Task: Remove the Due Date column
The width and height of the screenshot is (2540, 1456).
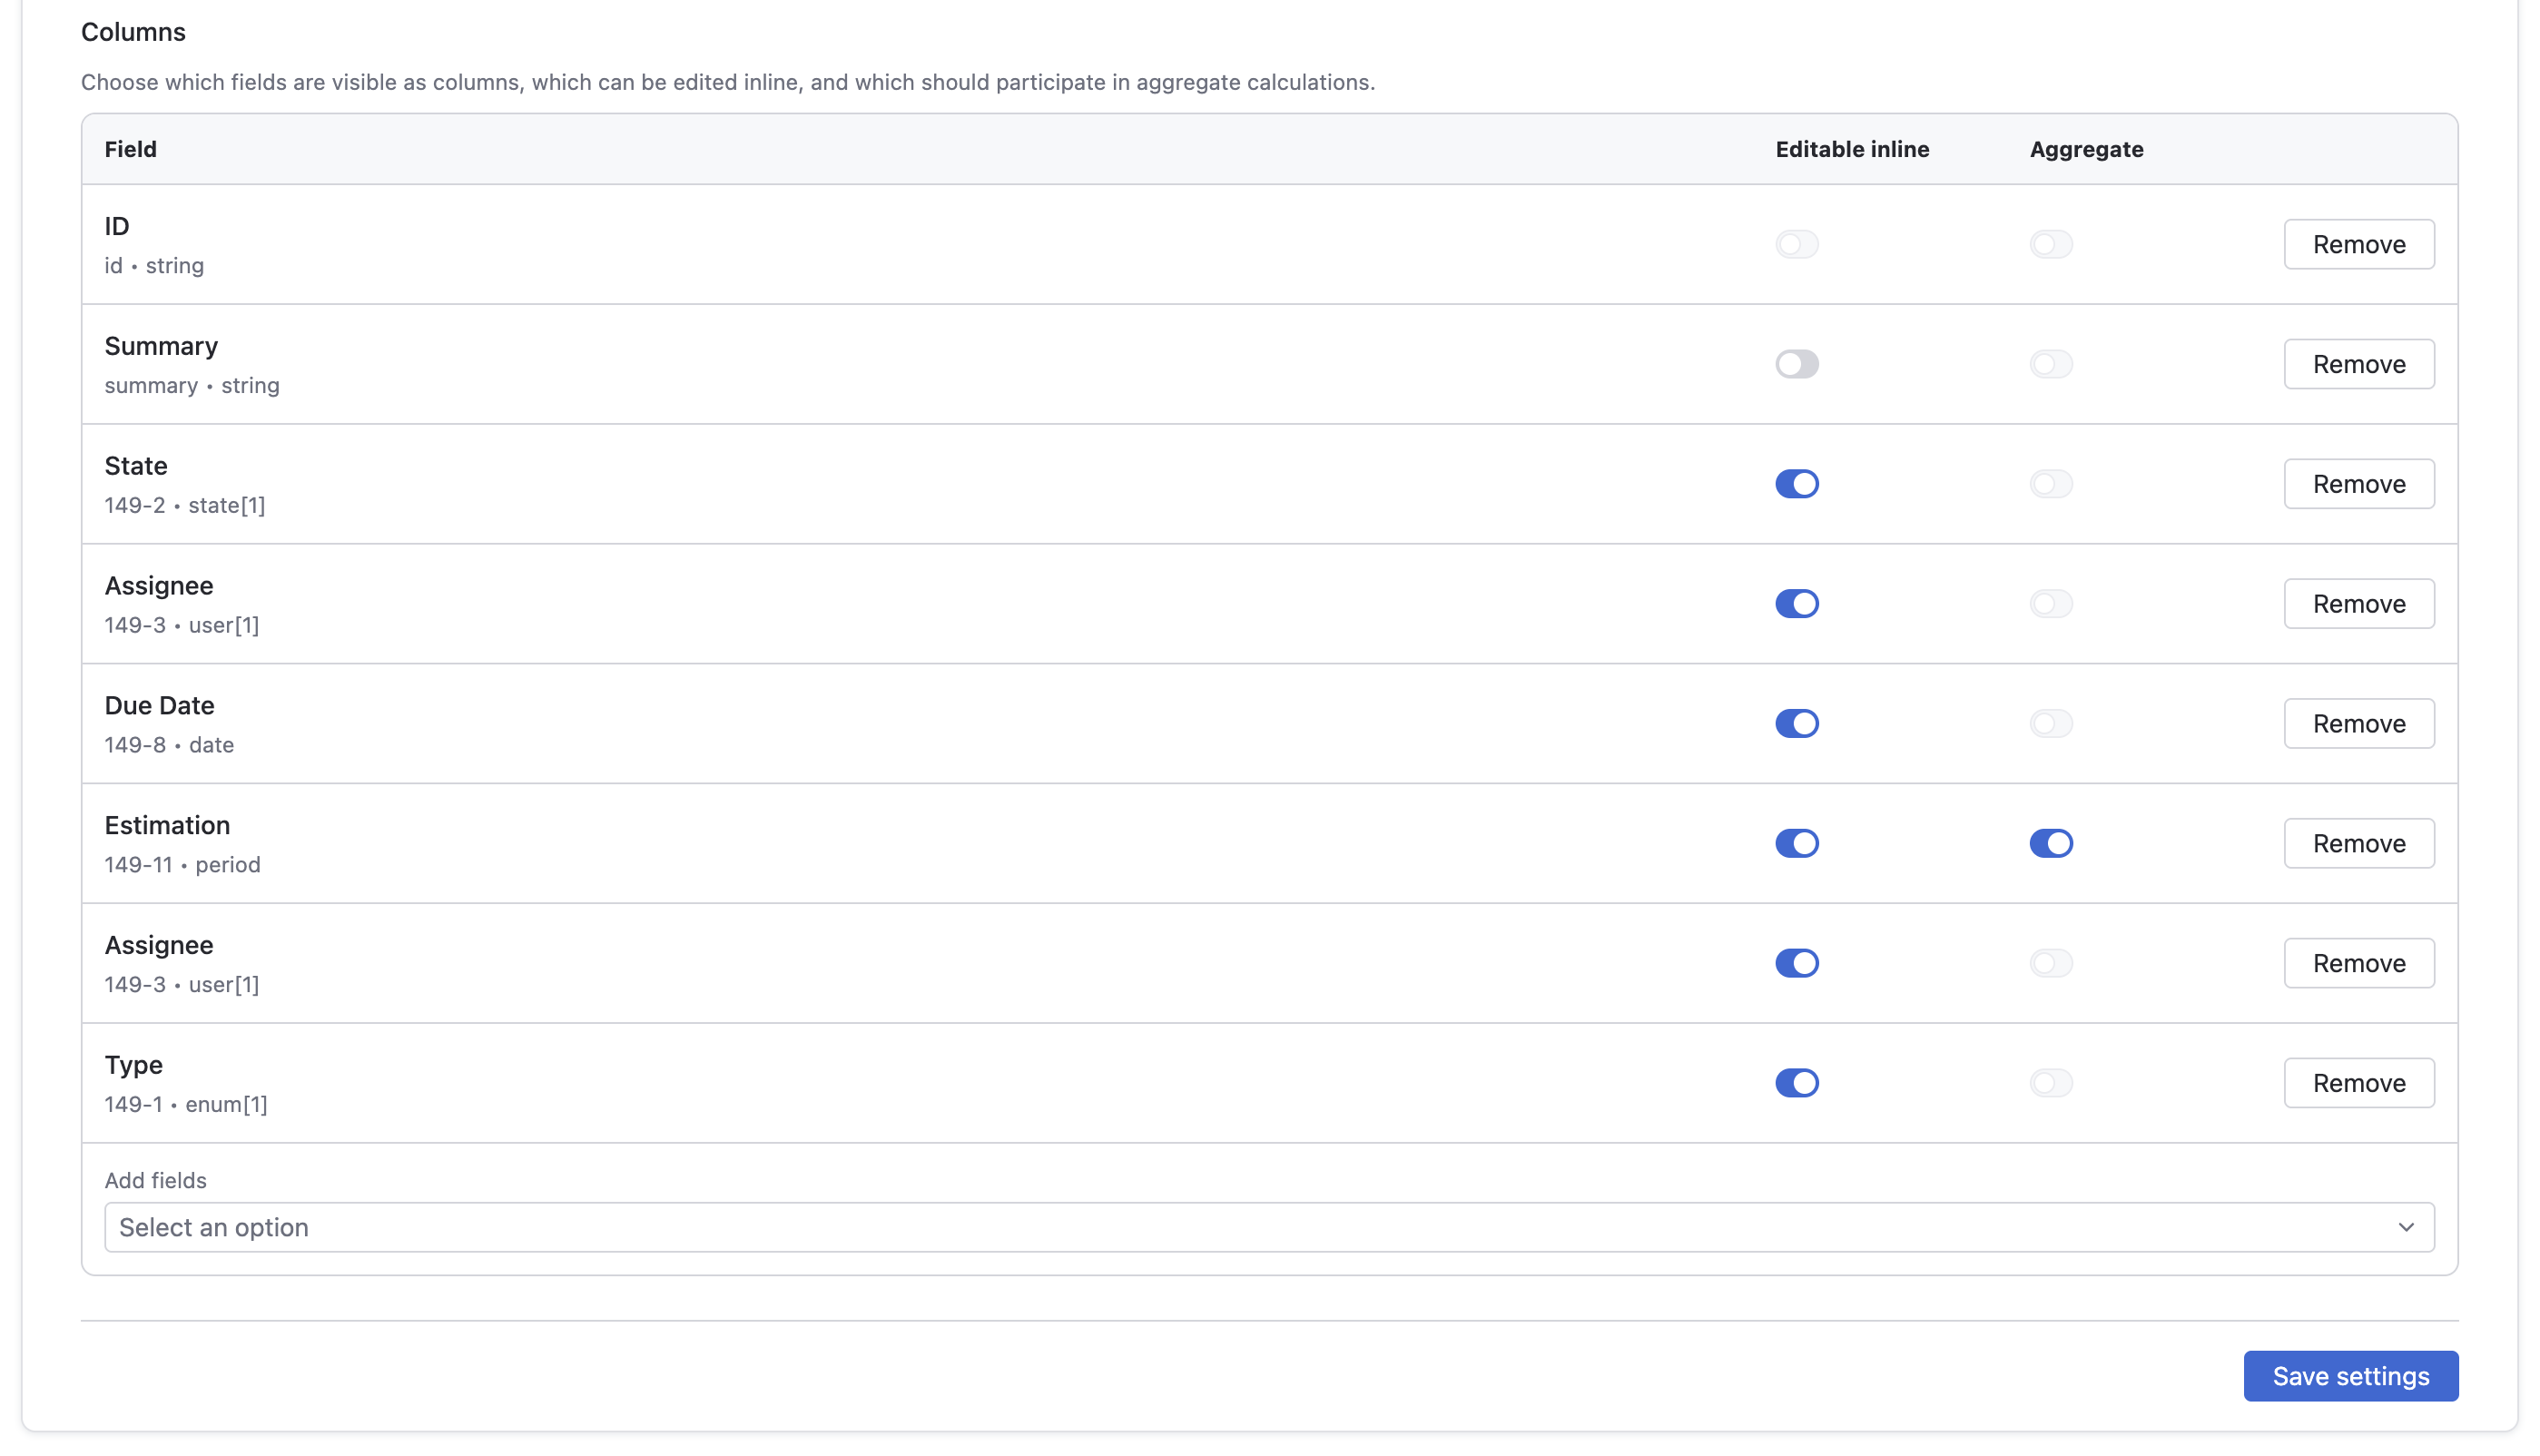Action: [2358, 723]
